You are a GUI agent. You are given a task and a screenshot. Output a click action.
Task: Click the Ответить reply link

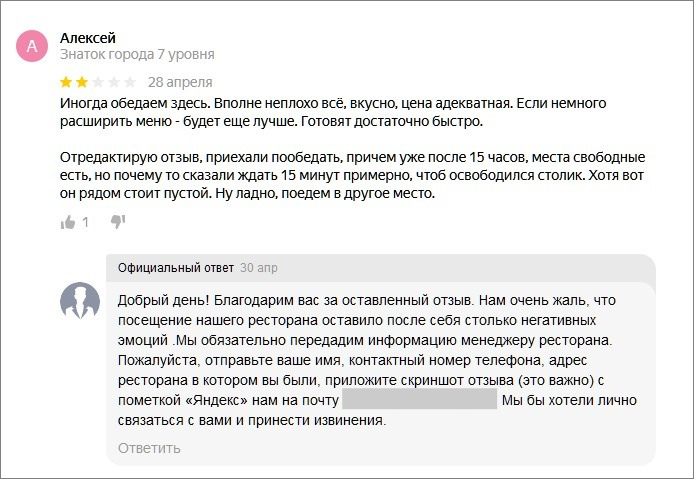click(x=149, y=448)
